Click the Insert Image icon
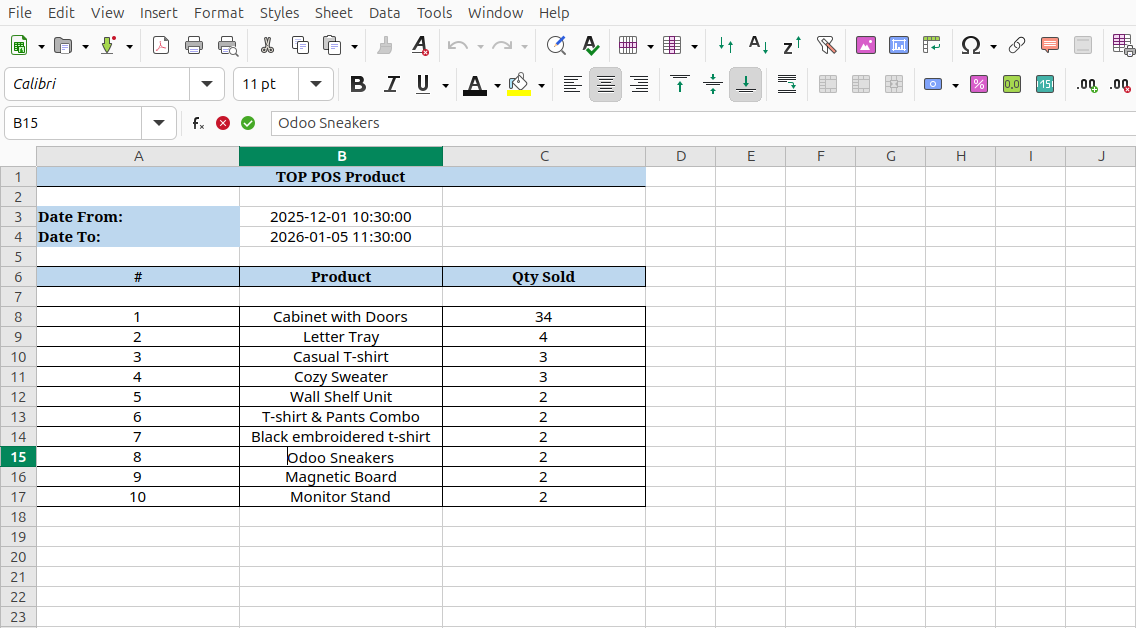1136x628 pixels. pyautogui.click(x=865, y=46)
